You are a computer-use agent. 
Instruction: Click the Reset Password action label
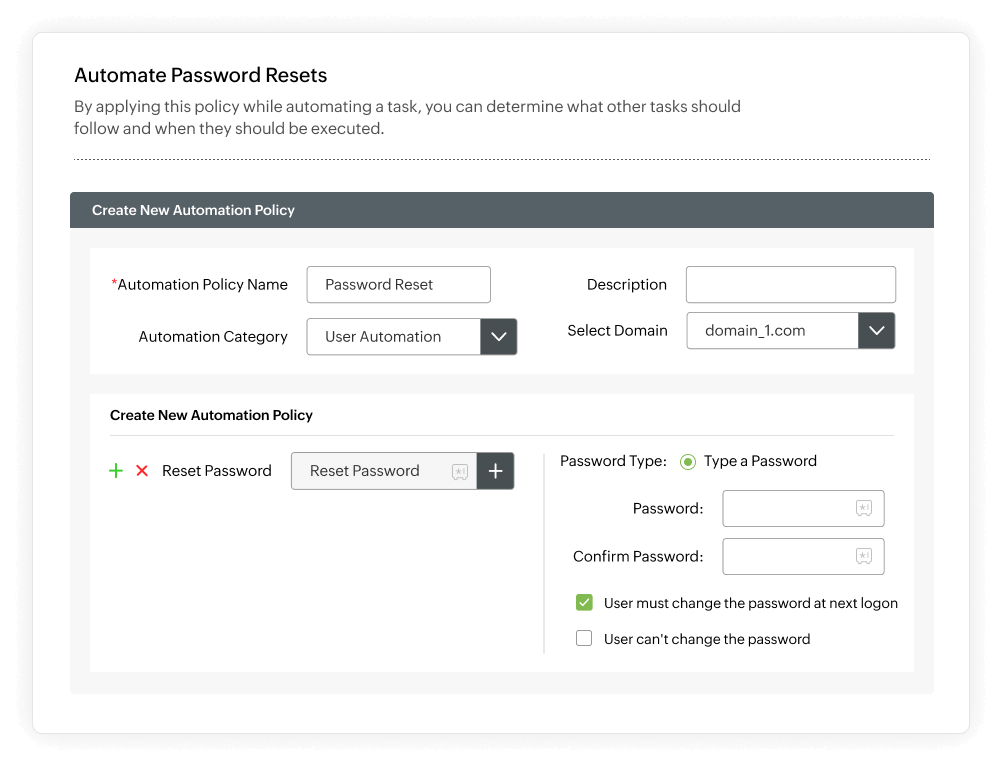[x=216, y=470]
